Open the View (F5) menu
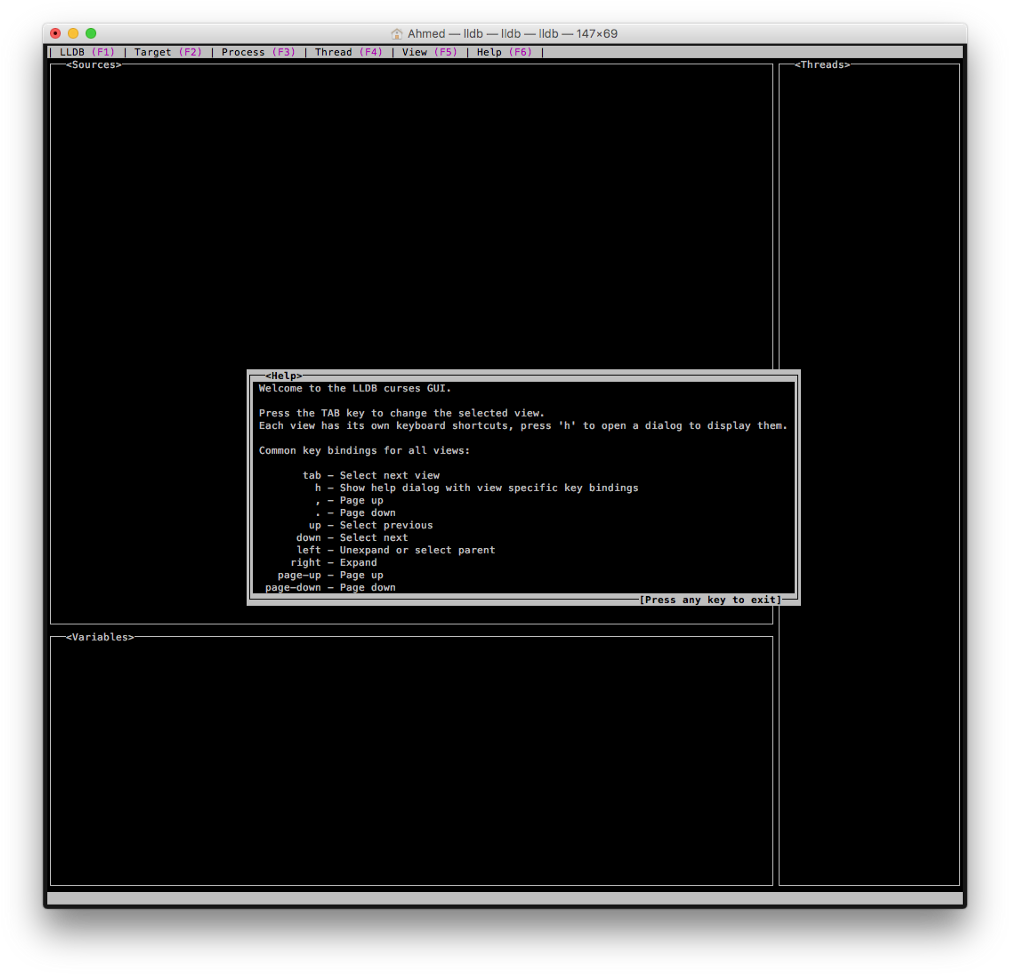This screenshot has width=1010, height=974. coord(429,52)
